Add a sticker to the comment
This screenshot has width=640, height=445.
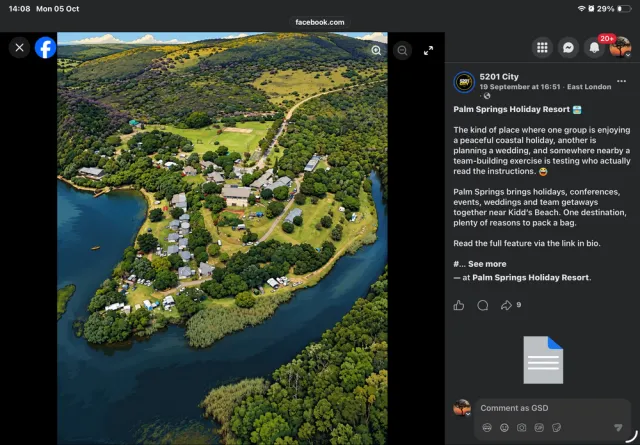(557, 427)
